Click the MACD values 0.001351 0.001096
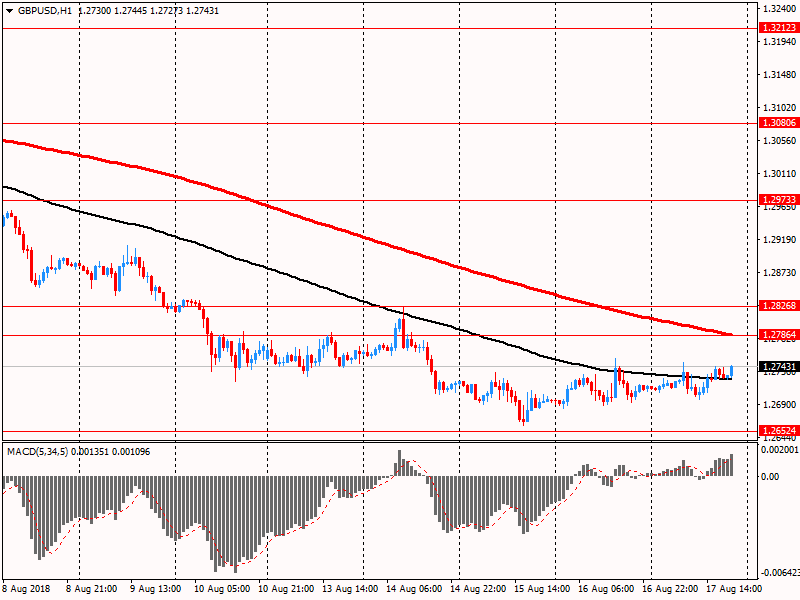The width and height of the screenshot is (800, 600). pyautogui.click(x=111, y=452)
